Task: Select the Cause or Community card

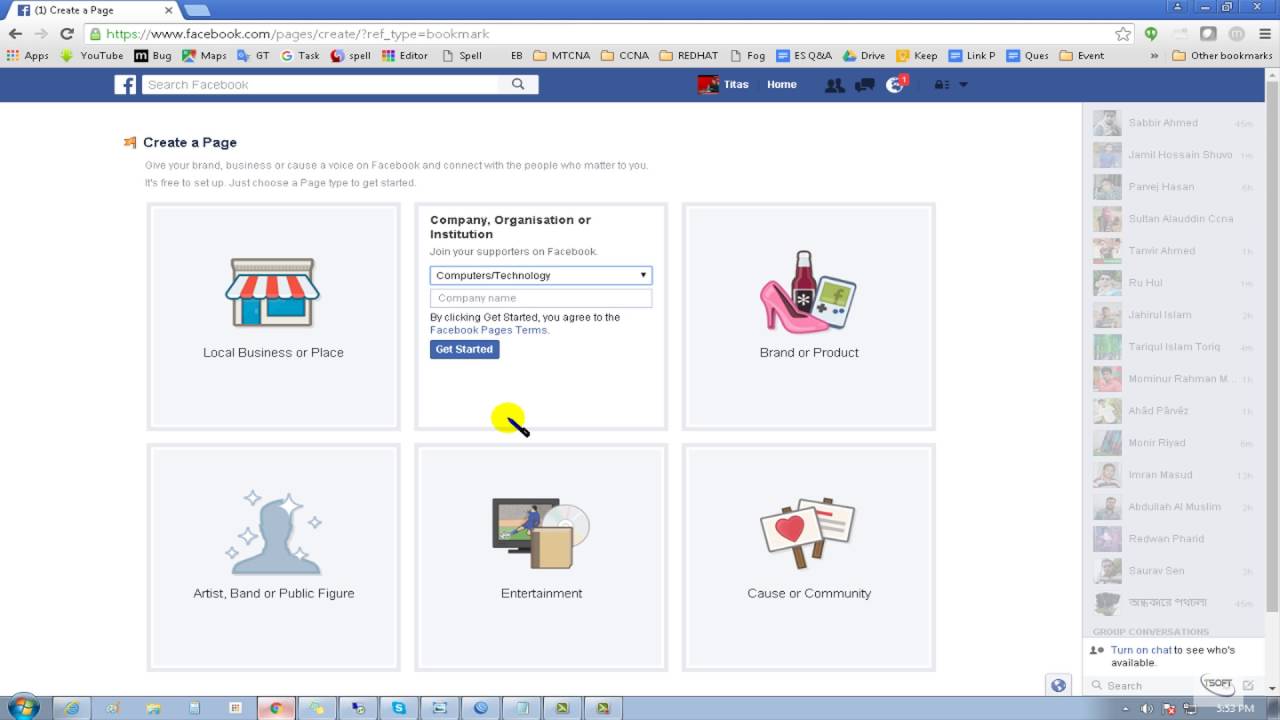Action: (809, 557)
